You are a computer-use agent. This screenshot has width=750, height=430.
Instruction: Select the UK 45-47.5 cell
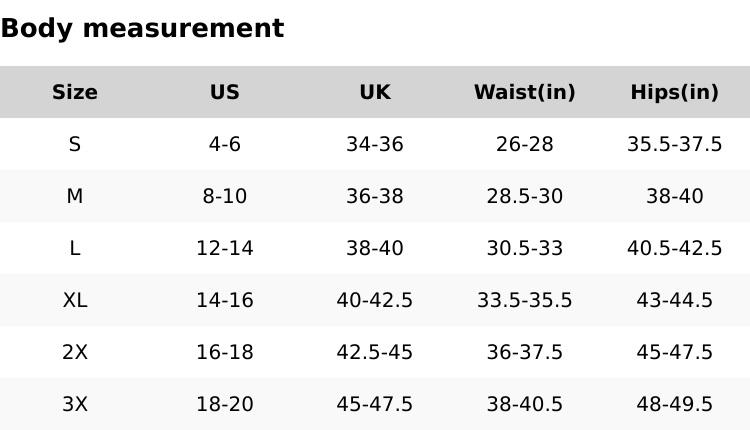pyautogui.click(x=375, y=405)
